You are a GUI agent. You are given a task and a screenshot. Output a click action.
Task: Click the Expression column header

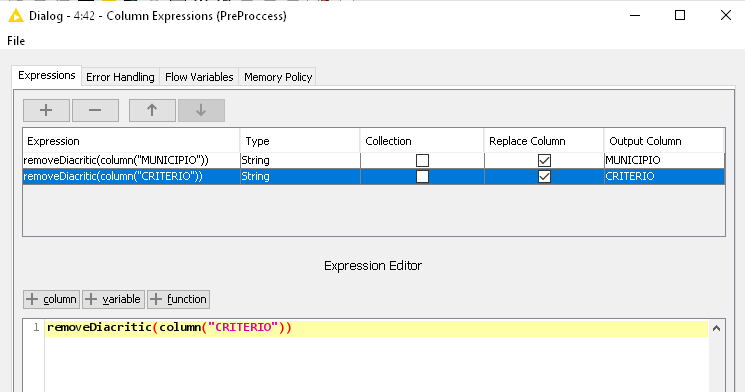131,141
